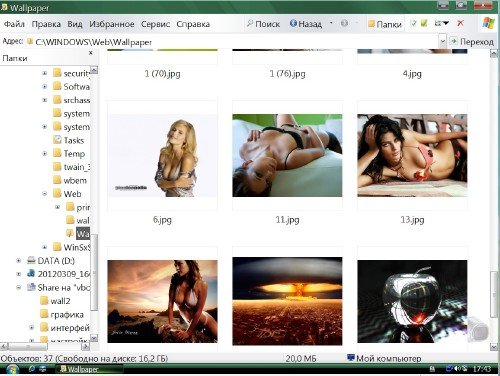The height and width of the screenshot is (376, 500).
Task: Toggle the Папки folders pane button
Action: (385, 24)
